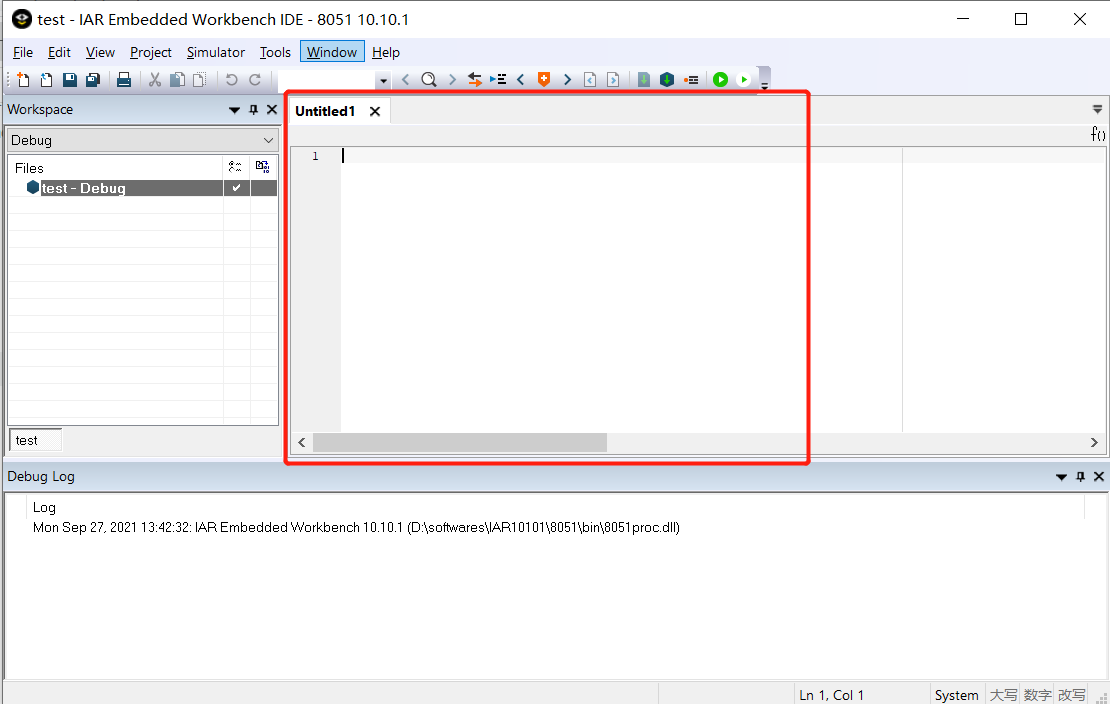
Task: Click the Go To line icon
Action: click(x=498, y=79)
